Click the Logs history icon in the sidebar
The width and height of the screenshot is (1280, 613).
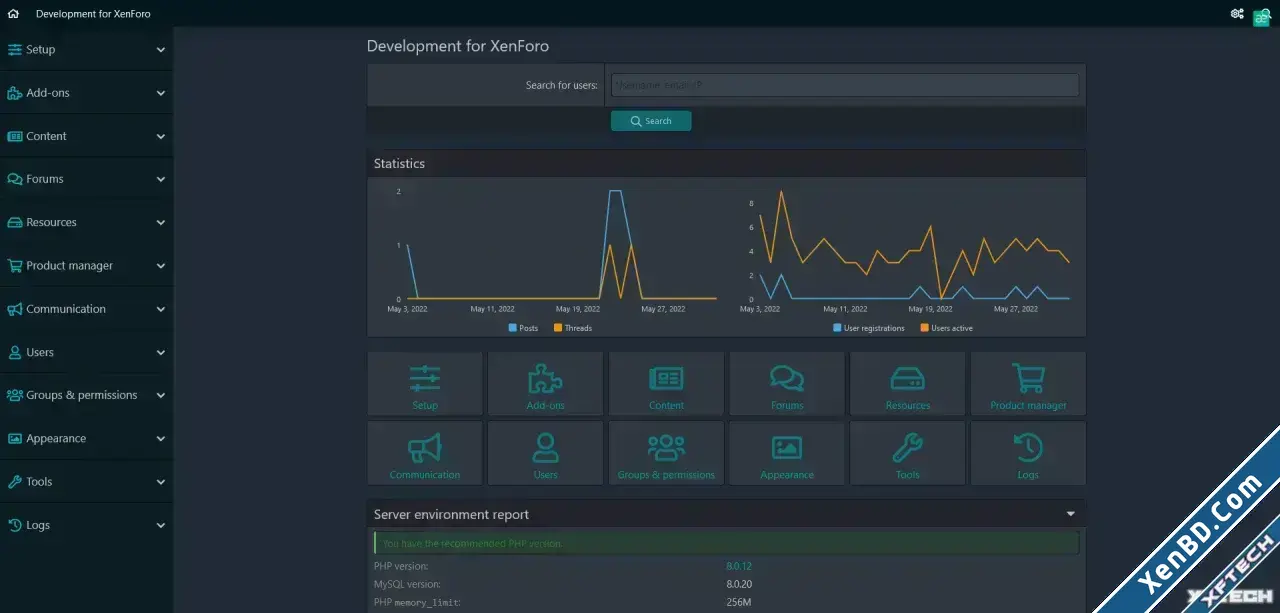15,525
